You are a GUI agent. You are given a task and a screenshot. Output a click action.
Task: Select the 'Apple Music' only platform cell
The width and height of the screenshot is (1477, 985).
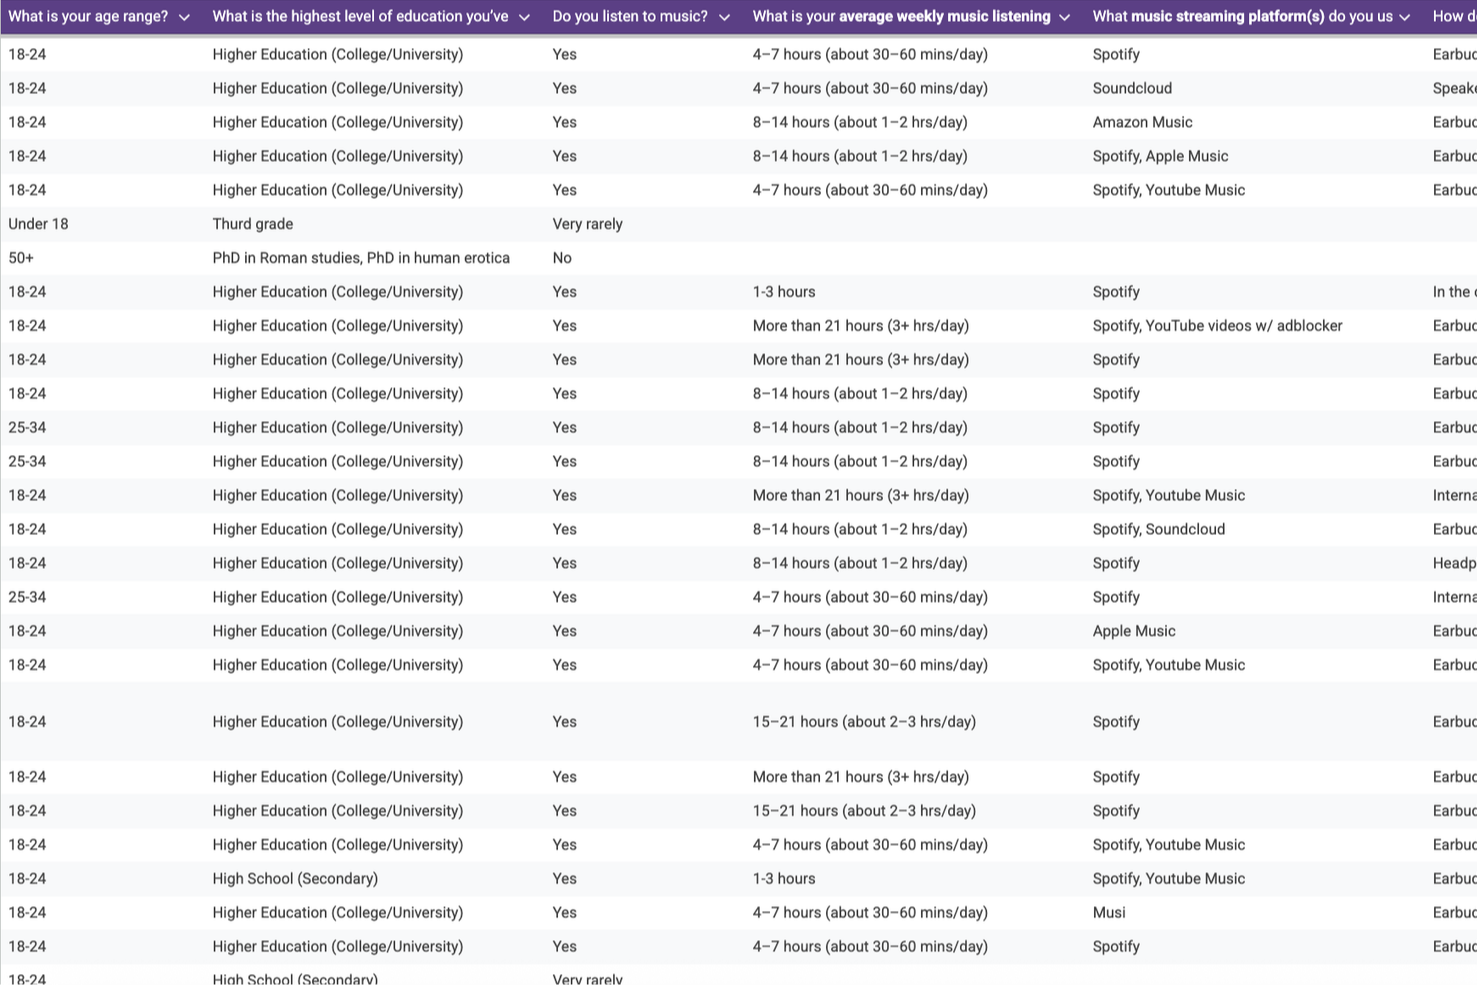click(x=1134, y=631)
